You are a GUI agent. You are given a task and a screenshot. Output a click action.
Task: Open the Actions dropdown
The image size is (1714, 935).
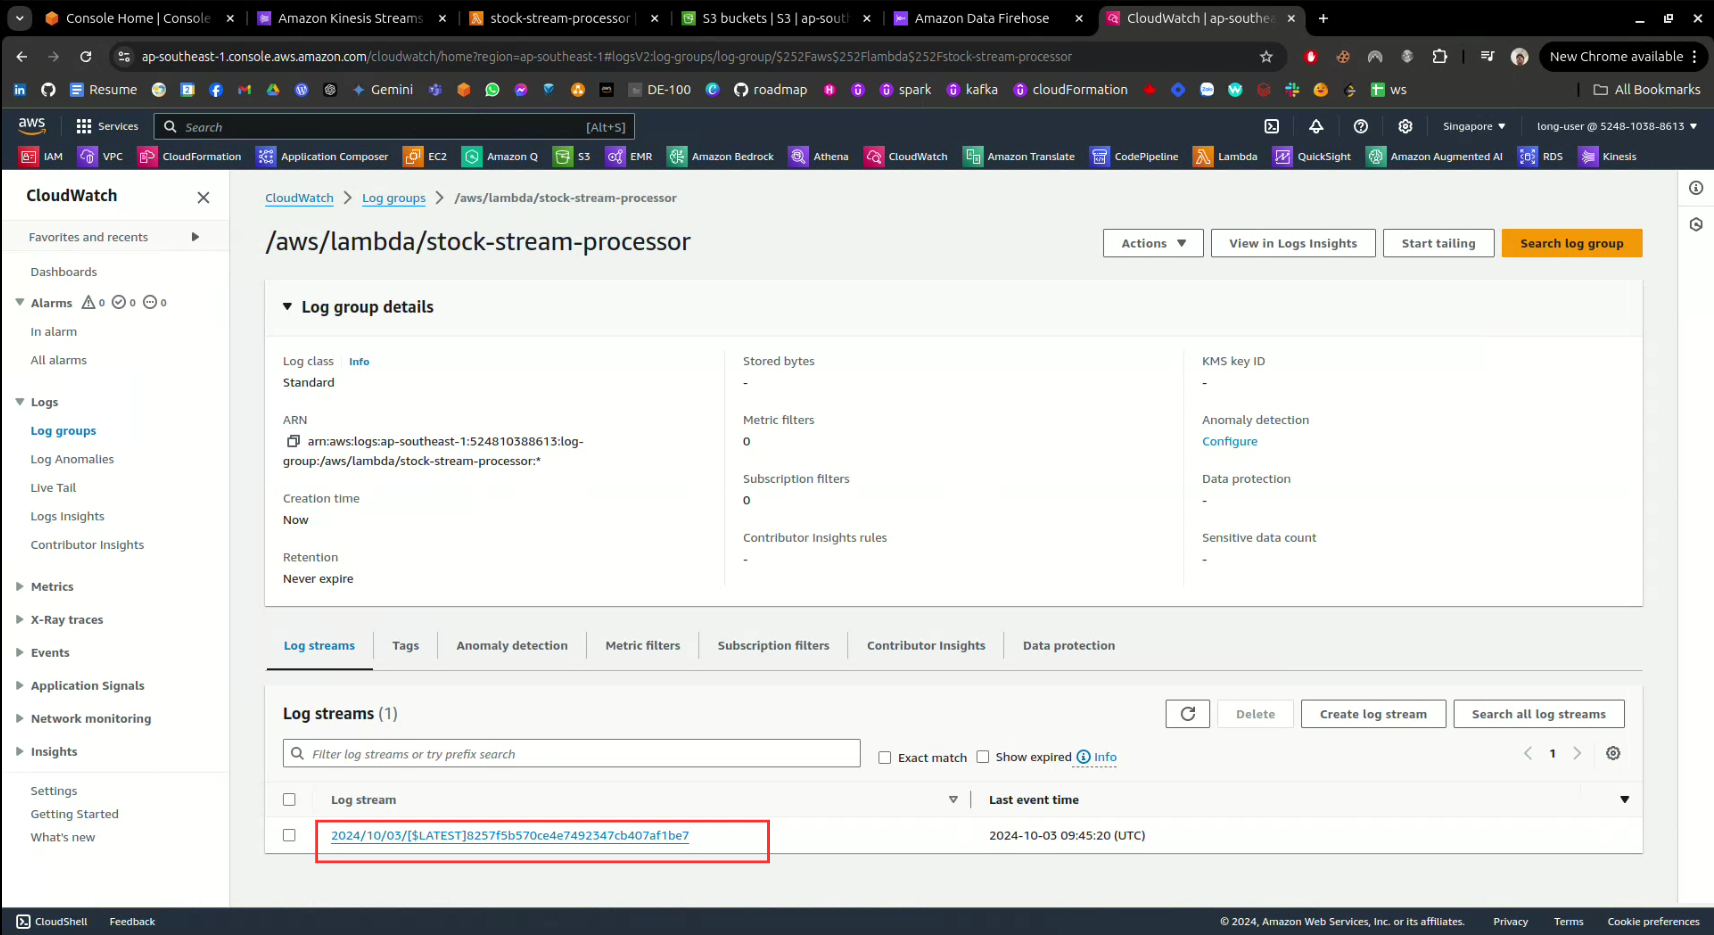tap(1152, 243)
